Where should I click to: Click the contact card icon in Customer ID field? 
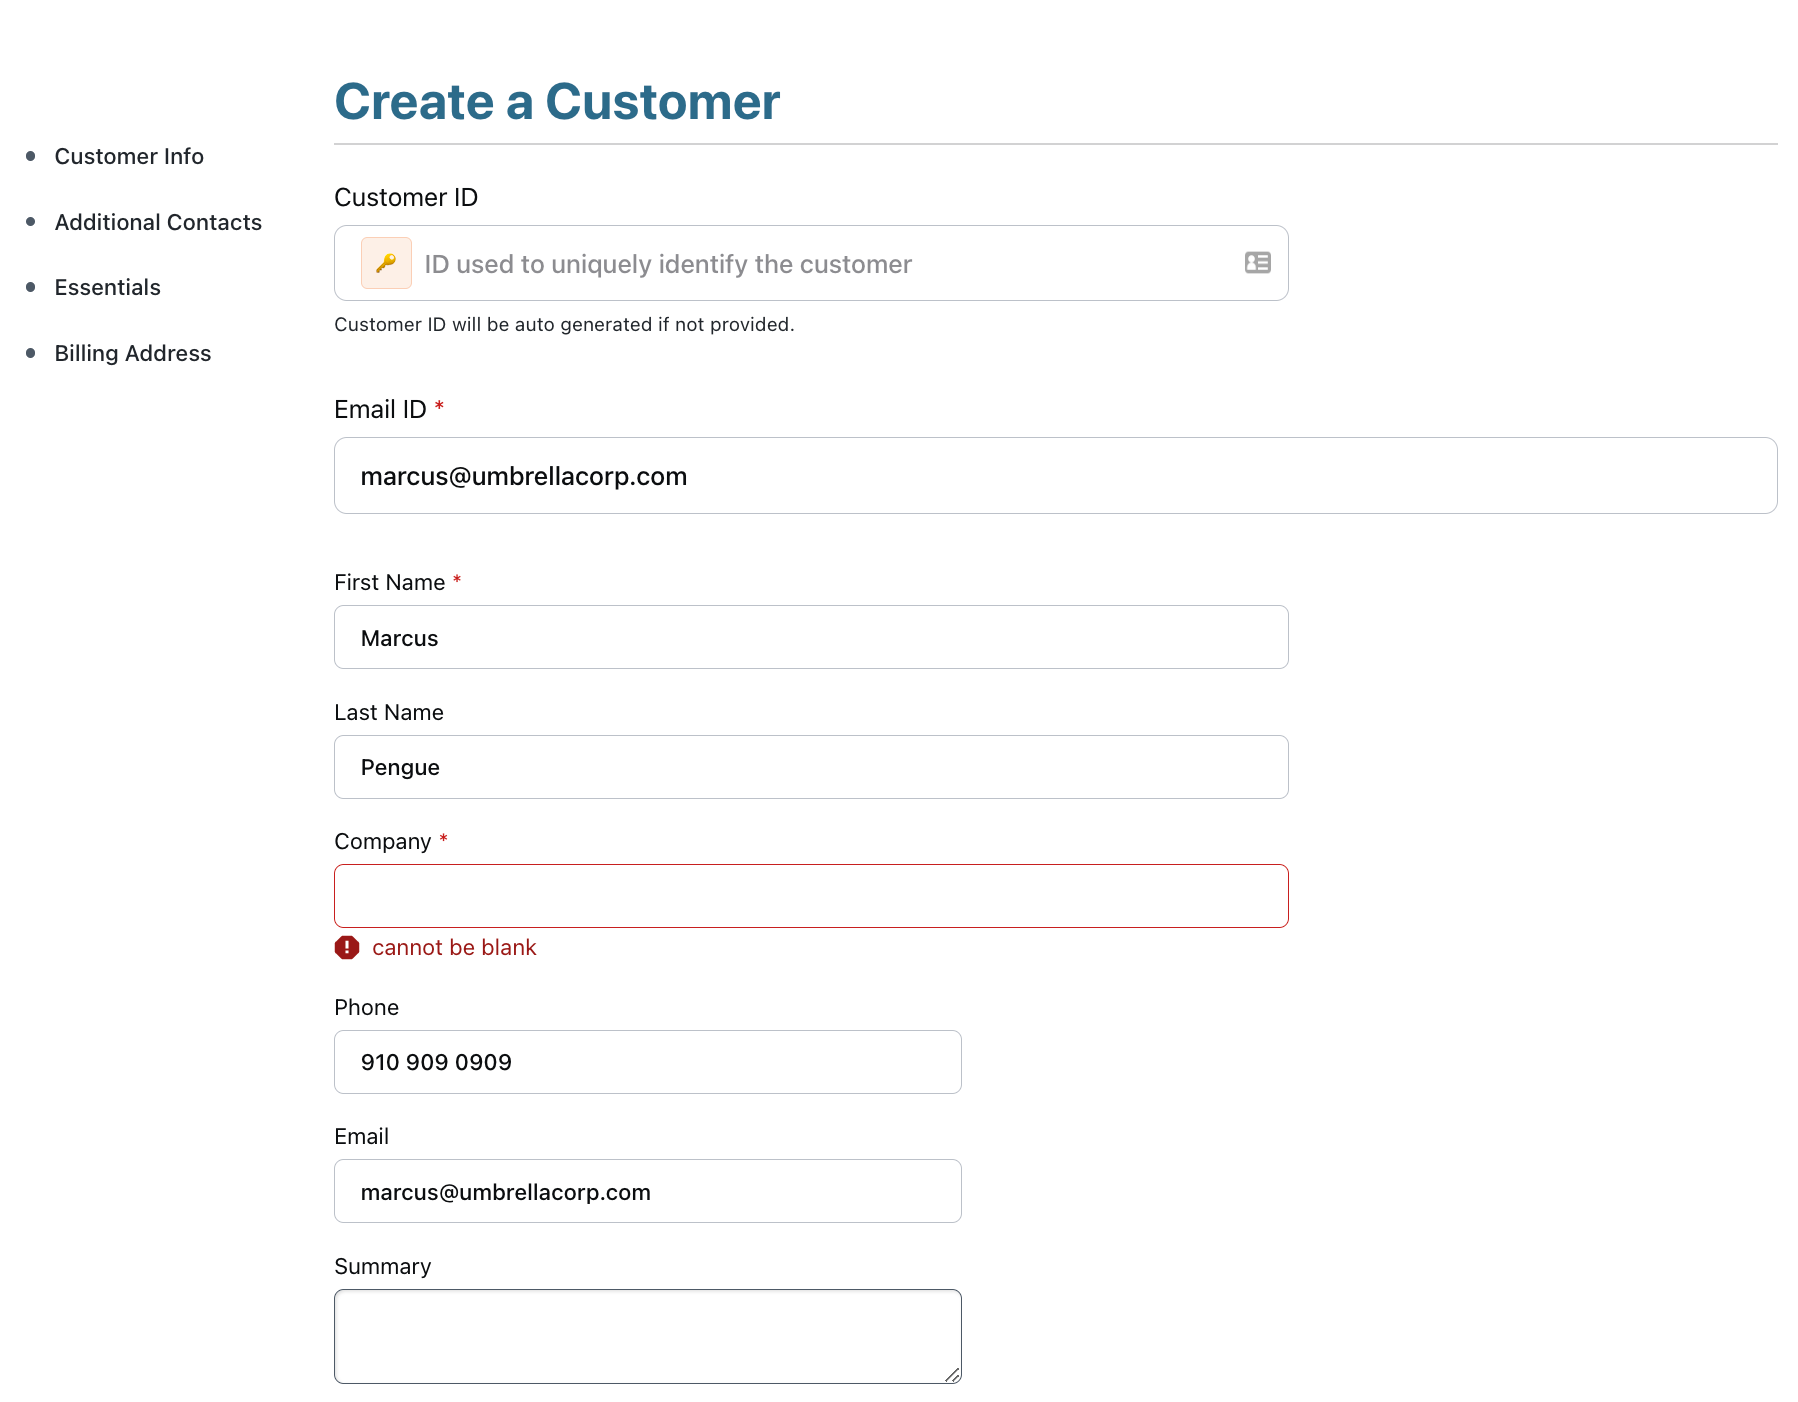coord(1257,263)
